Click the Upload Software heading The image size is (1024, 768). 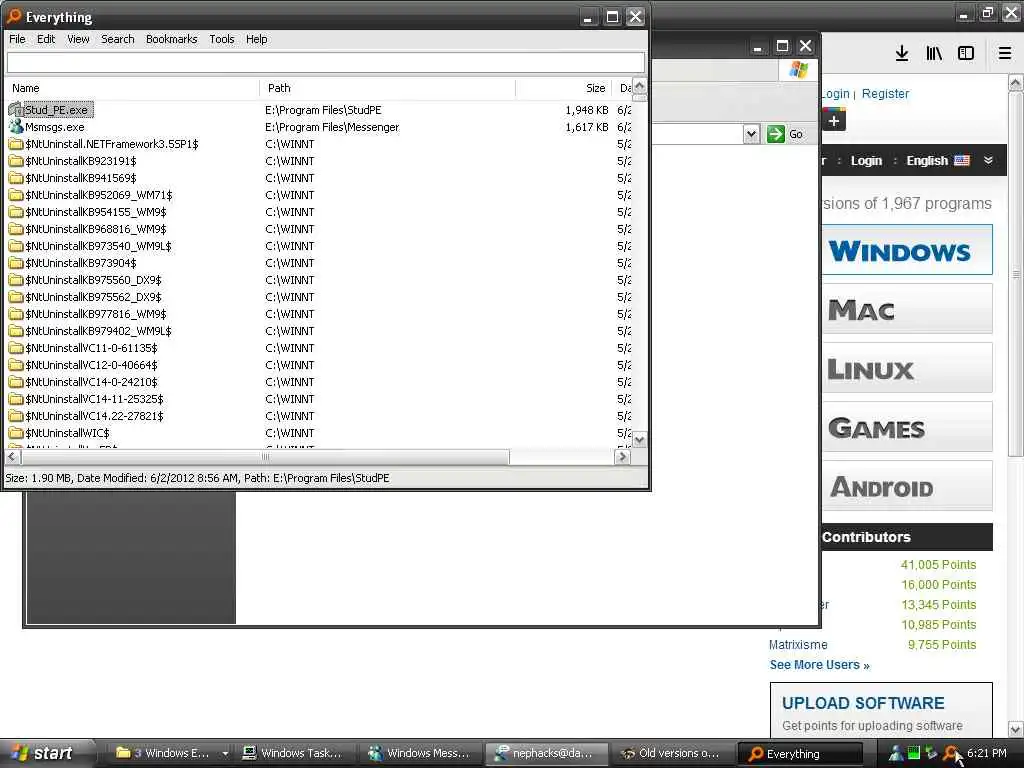863,703
